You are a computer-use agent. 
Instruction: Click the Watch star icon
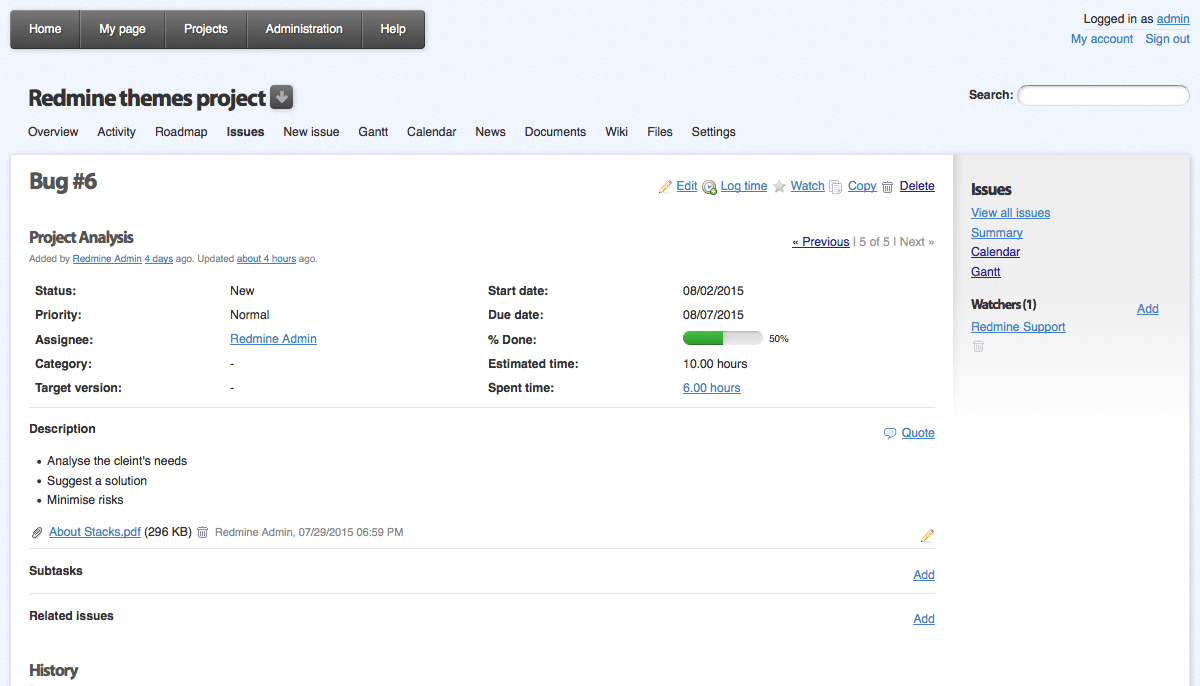tap(779, 187)
